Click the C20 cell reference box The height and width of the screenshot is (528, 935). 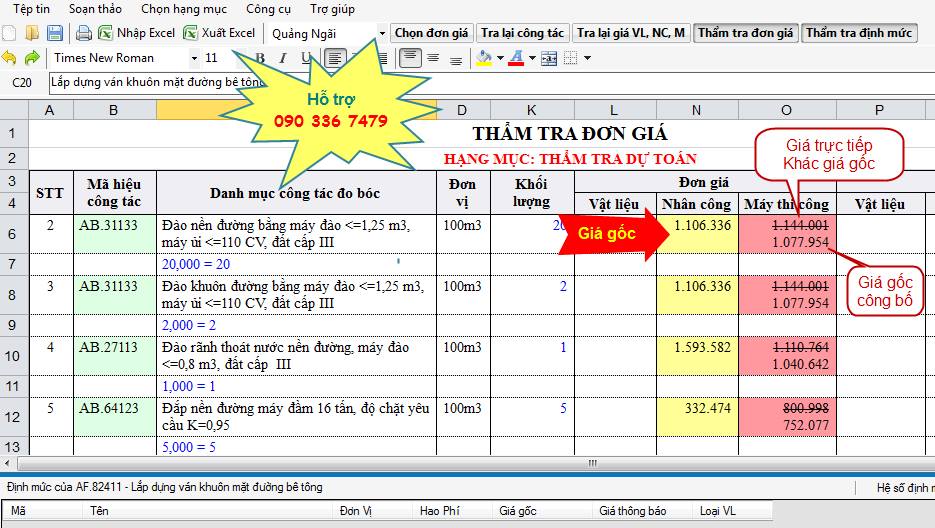click(22, 82)
